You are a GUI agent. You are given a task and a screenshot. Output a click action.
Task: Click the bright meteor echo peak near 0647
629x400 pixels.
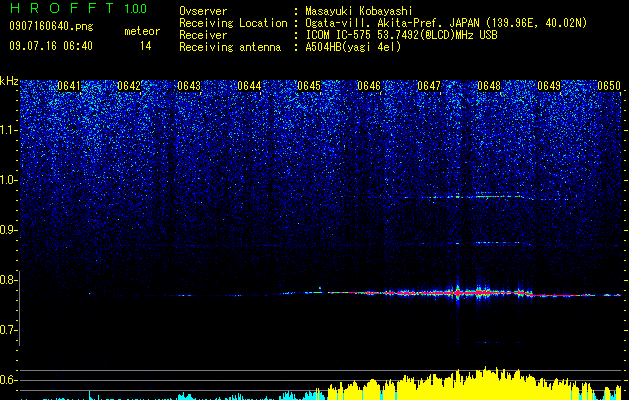pyautogui.click(x=457, y=293)
